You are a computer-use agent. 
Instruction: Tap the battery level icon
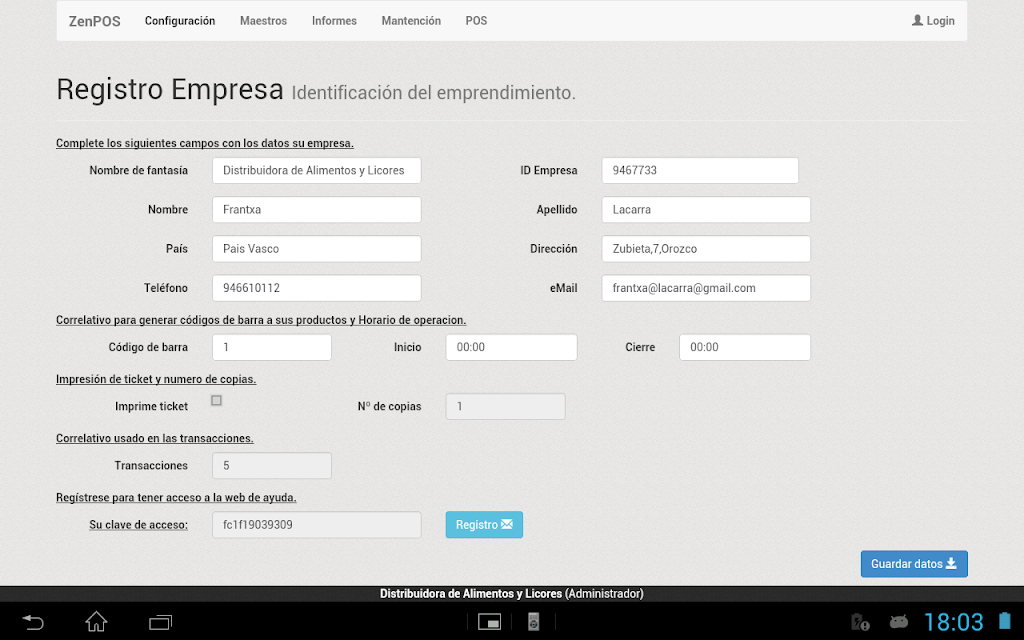click(x=1004, y=621)
